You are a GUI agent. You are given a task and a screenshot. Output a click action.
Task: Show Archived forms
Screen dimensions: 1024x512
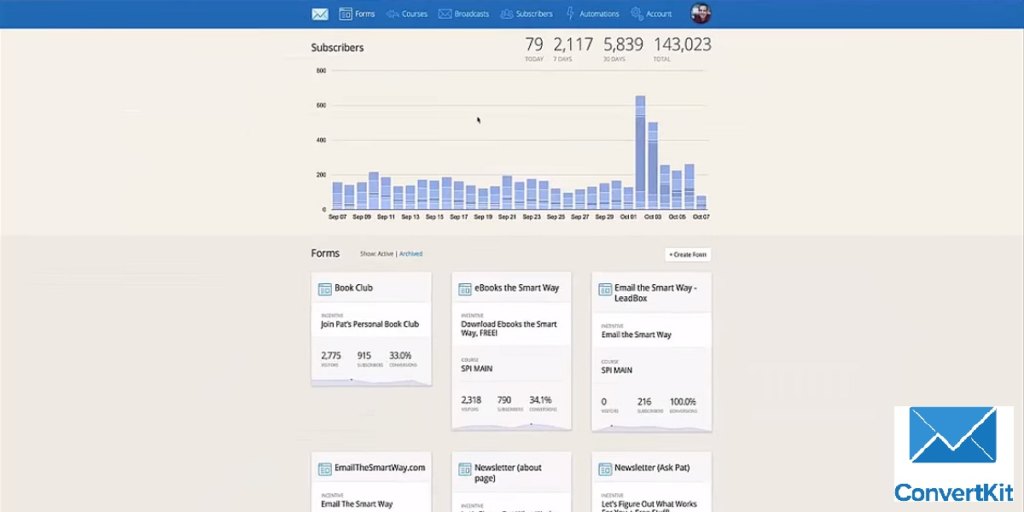coord(411,254)
